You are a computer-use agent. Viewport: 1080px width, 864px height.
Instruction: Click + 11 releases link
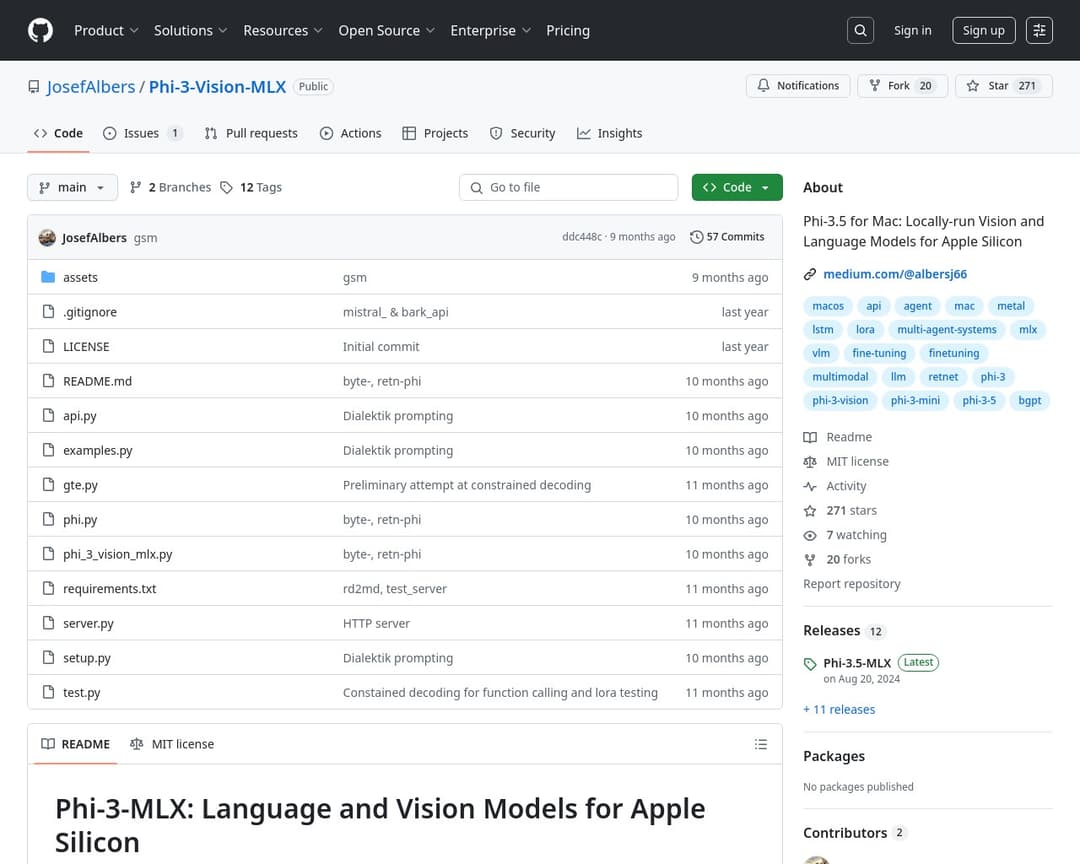pos(839,710)
